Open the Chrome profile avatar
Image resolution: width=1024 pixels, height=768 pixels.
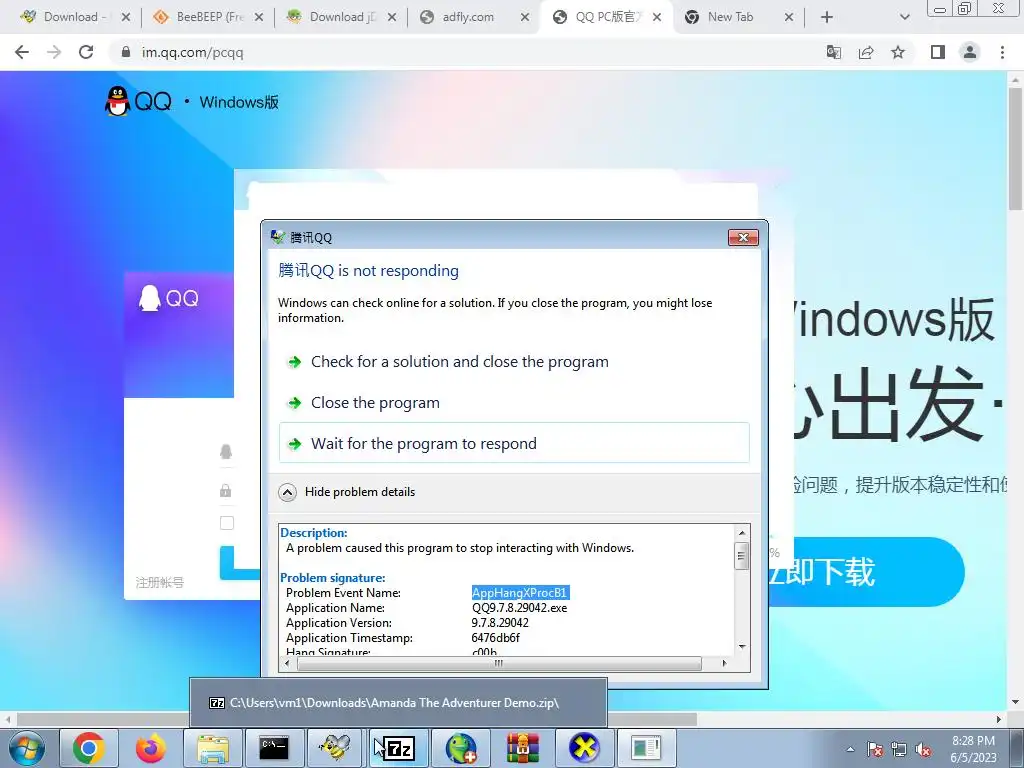[970, 52]
